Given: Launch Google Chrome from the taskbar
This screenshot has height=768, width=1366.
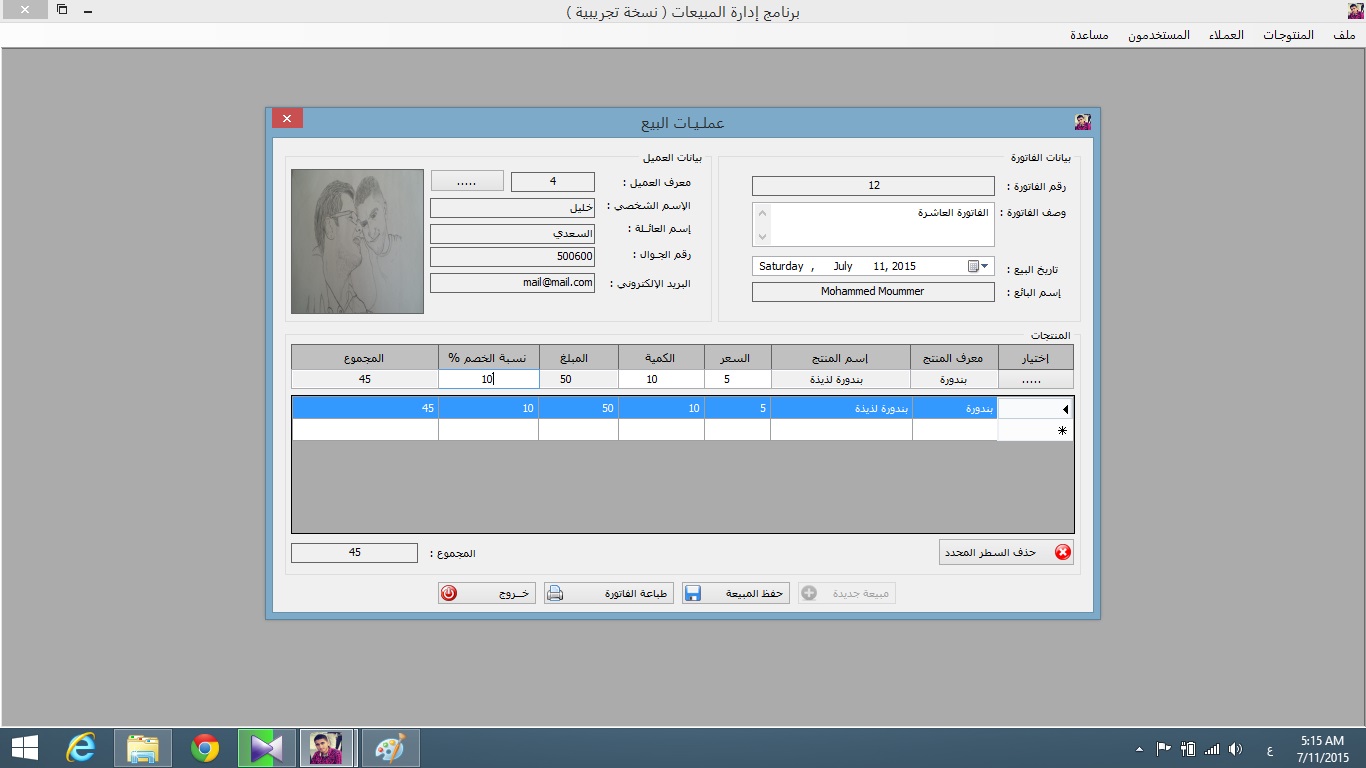Looking at the screenshot, I should (x=205, y=748).
